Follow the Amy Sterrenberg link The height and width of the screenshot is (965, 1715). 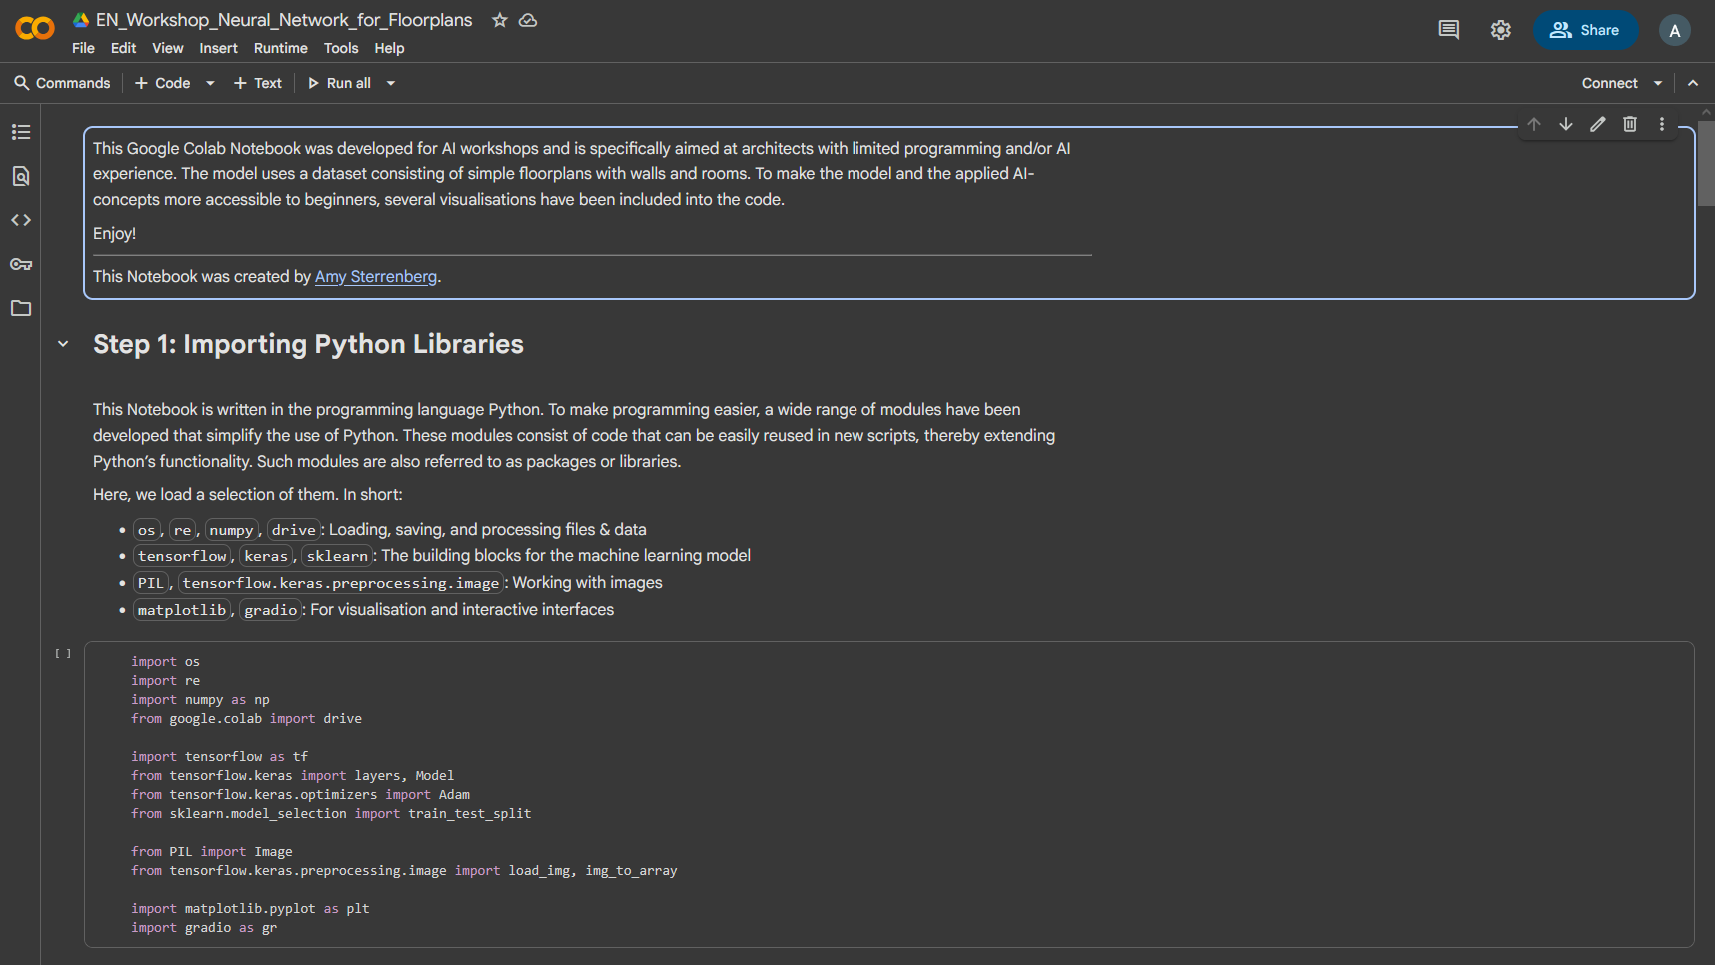376,277
